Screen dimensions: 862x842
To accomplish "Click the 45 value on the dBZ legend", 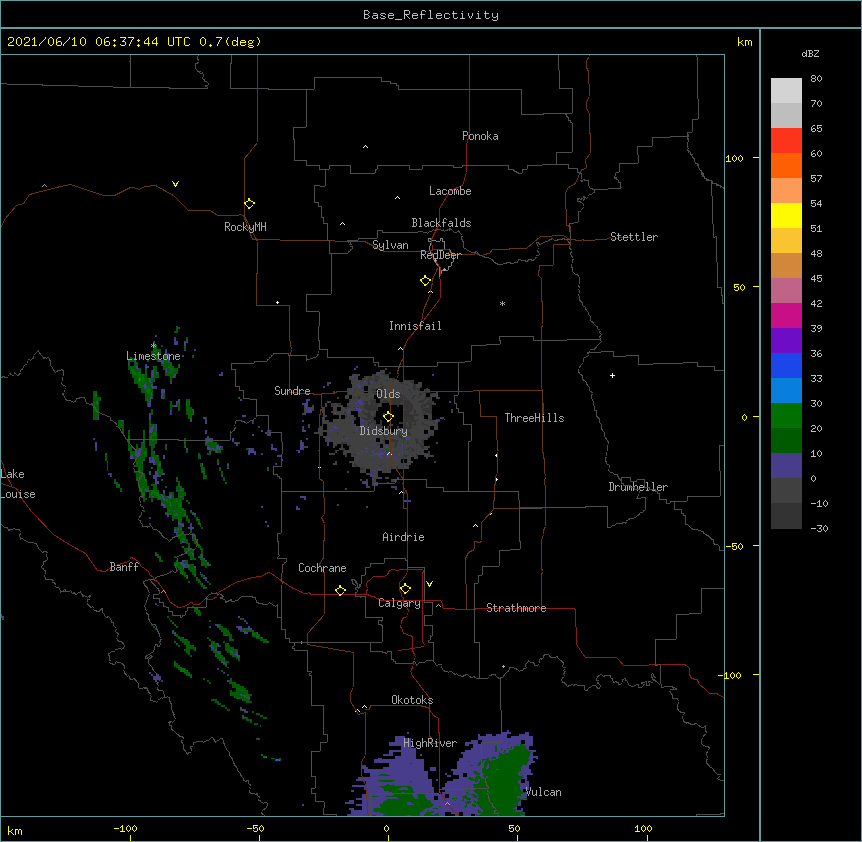I will point(816,279).
